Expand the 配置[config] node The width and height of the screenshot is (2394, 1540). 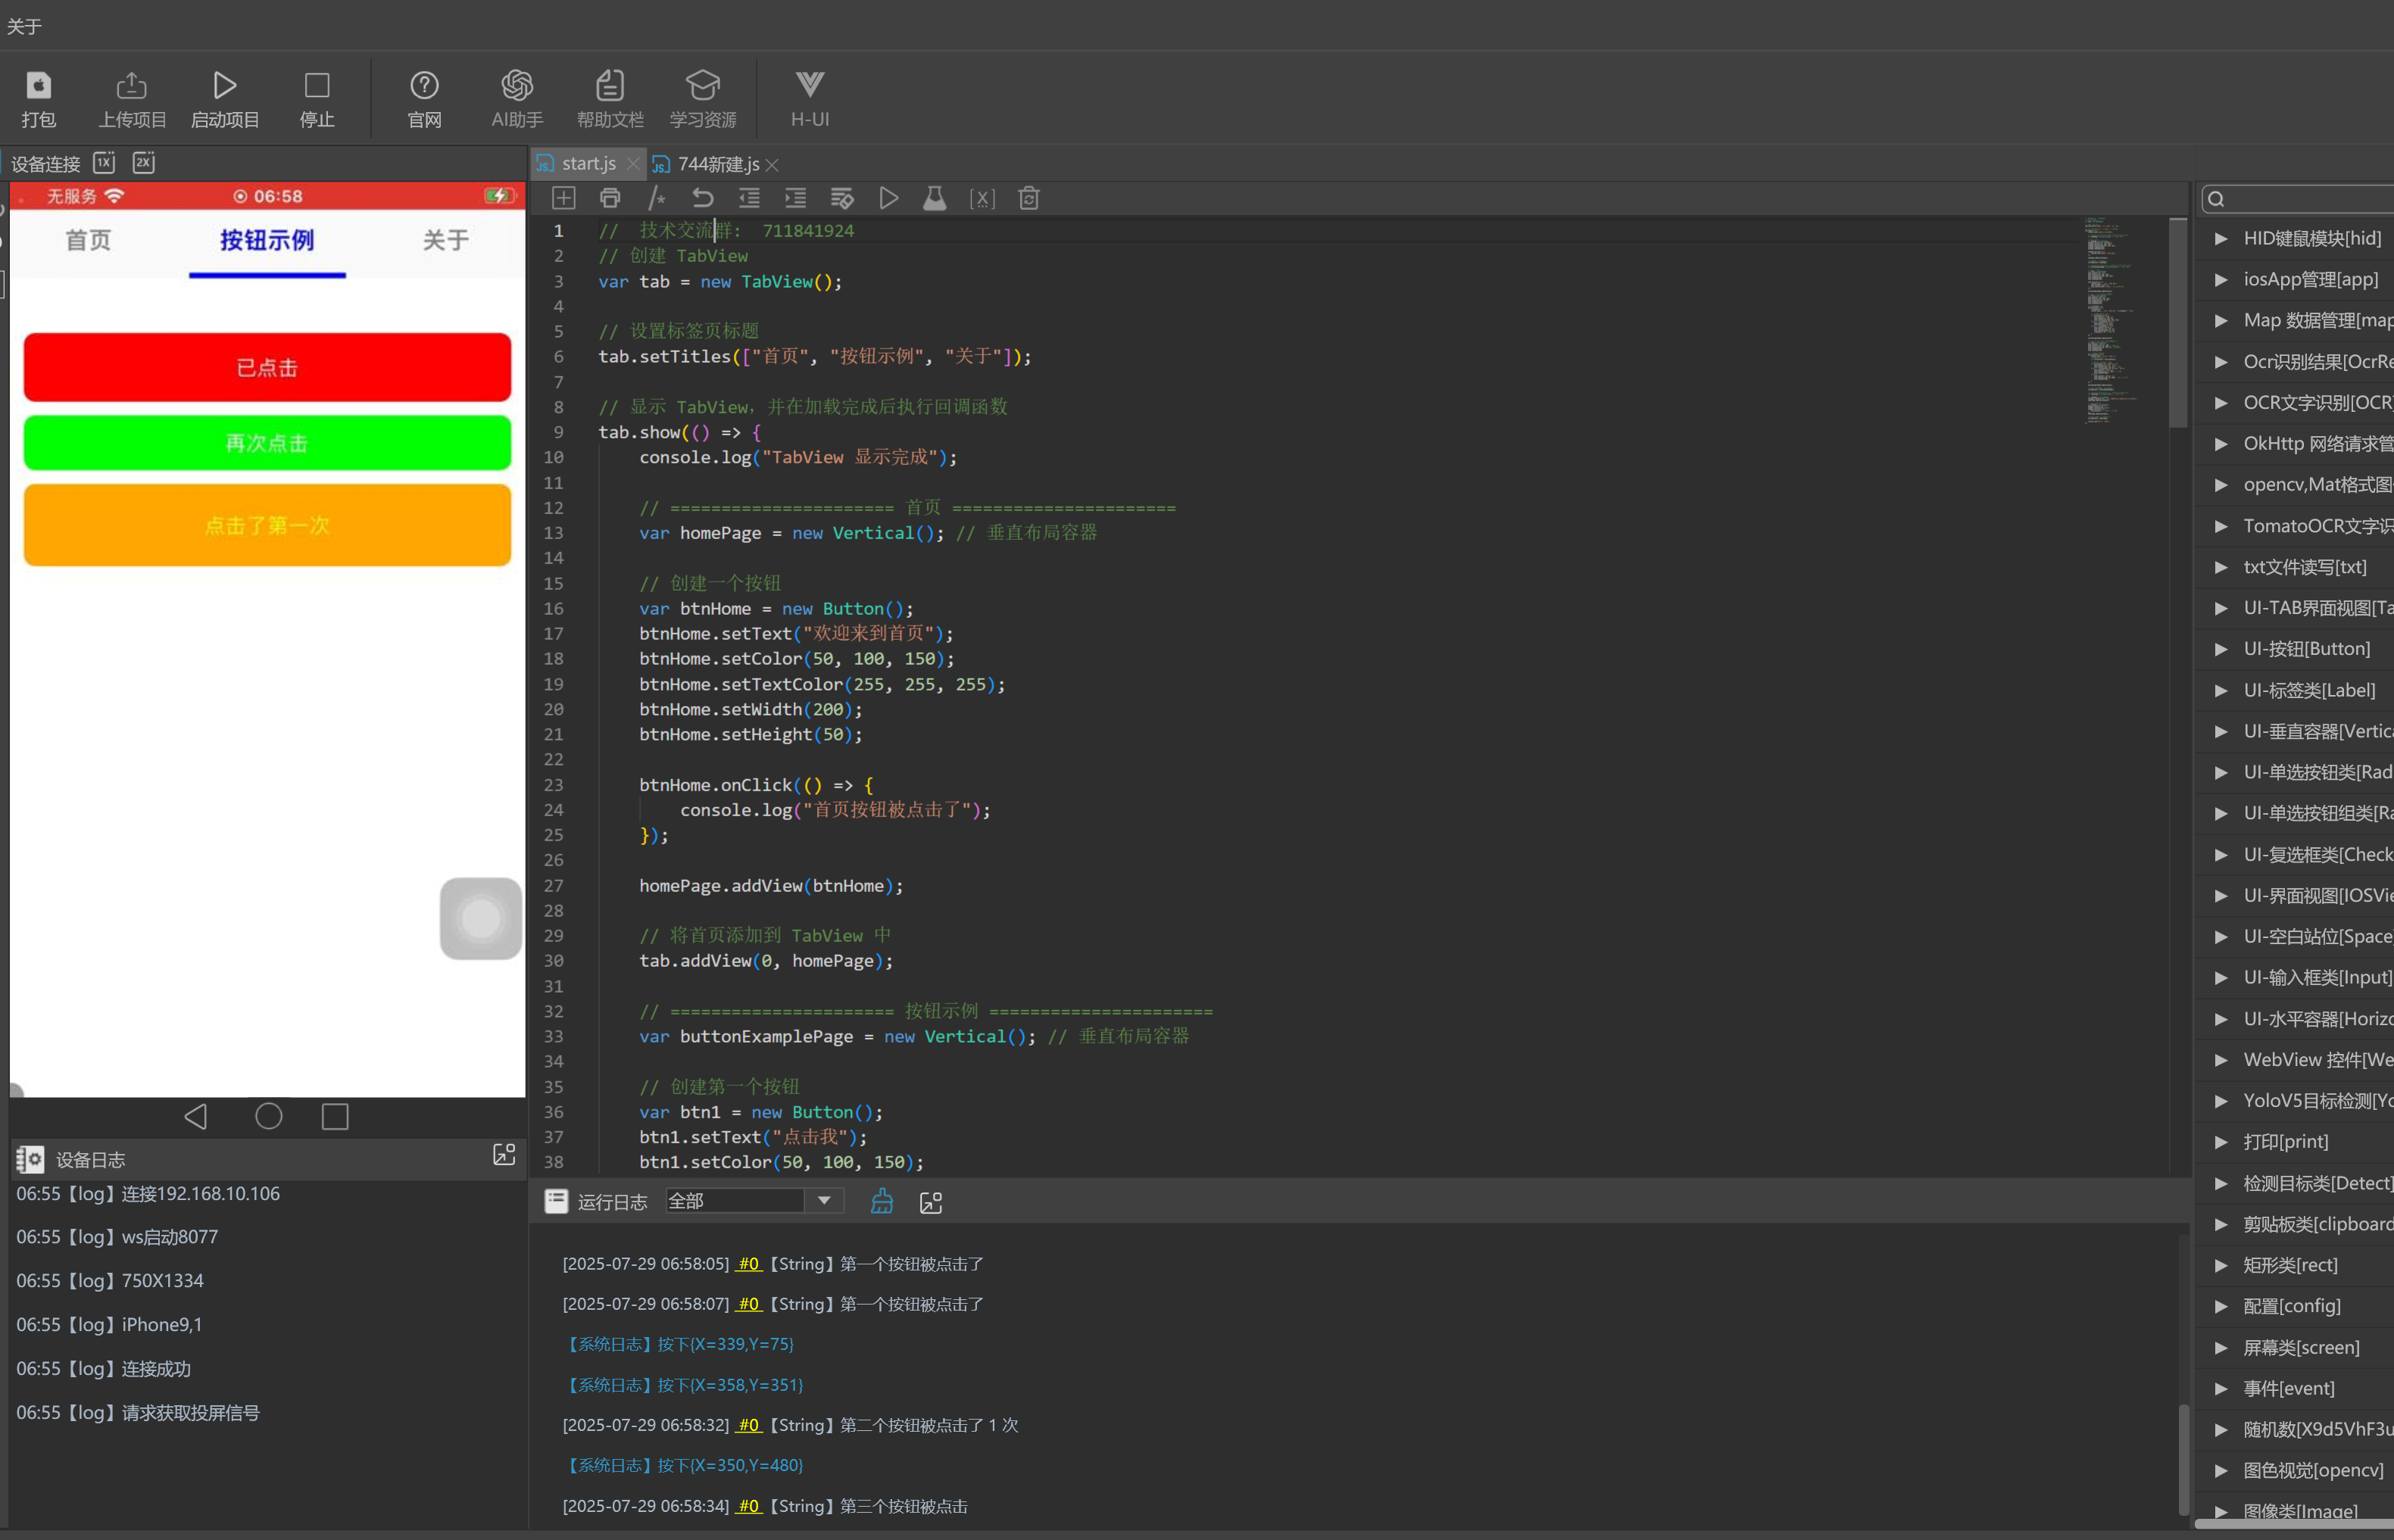(2221, 1306)
